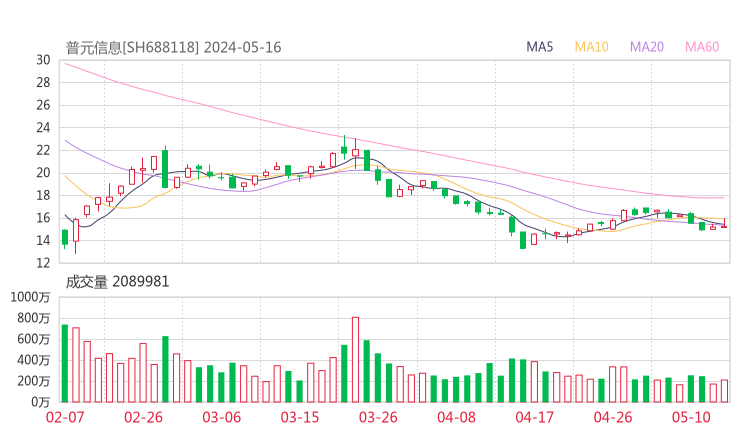Click the 28 price axis label
Viewport: 740px width, 440px height.
43,83
